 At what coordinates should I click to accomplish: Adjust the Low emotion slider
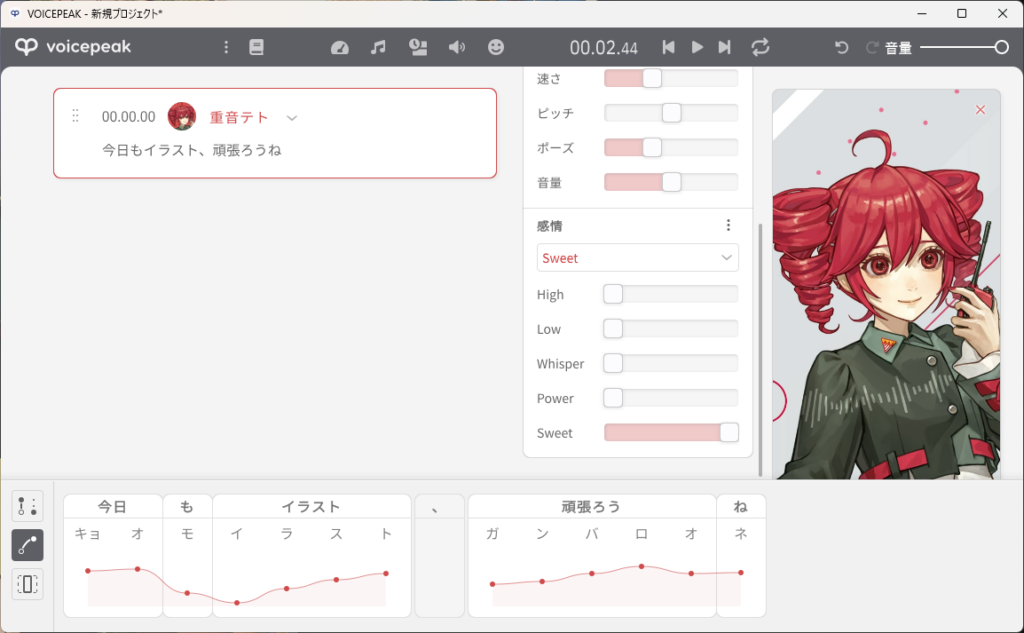pyautogui.click(x=671, y=329)
